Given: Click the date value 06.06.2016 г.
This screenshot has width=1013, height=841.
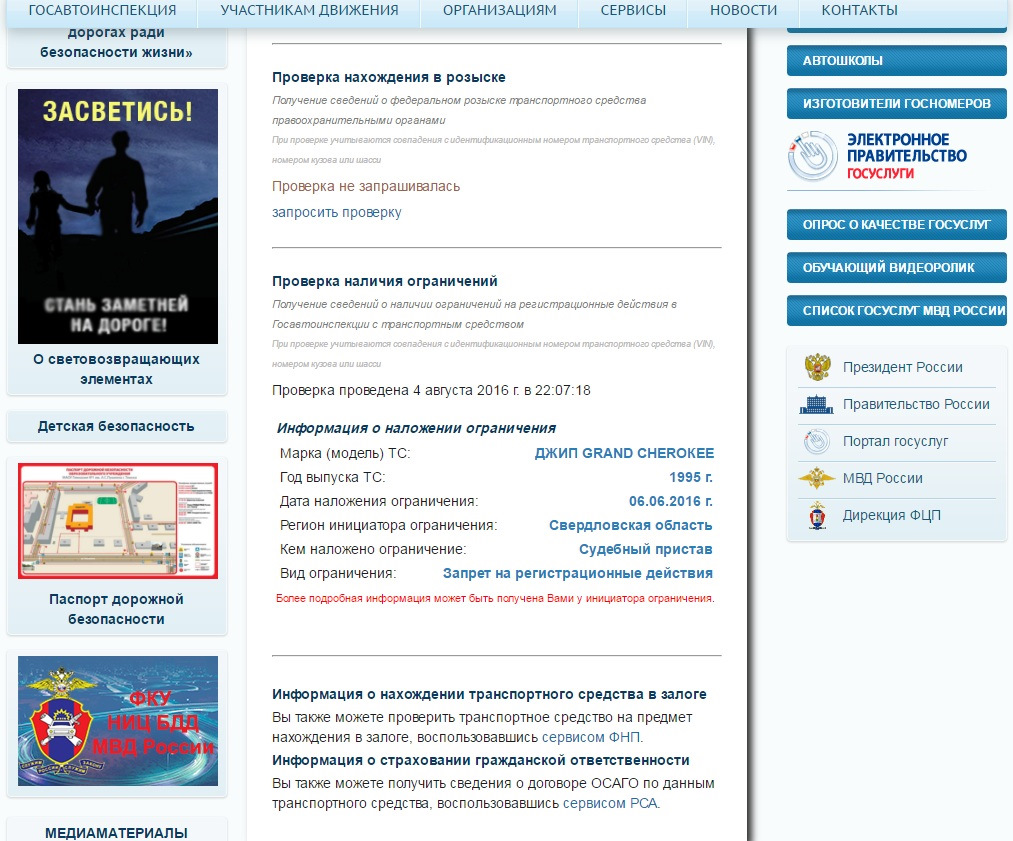Looking at the screenshot, I should pos(671,501).
